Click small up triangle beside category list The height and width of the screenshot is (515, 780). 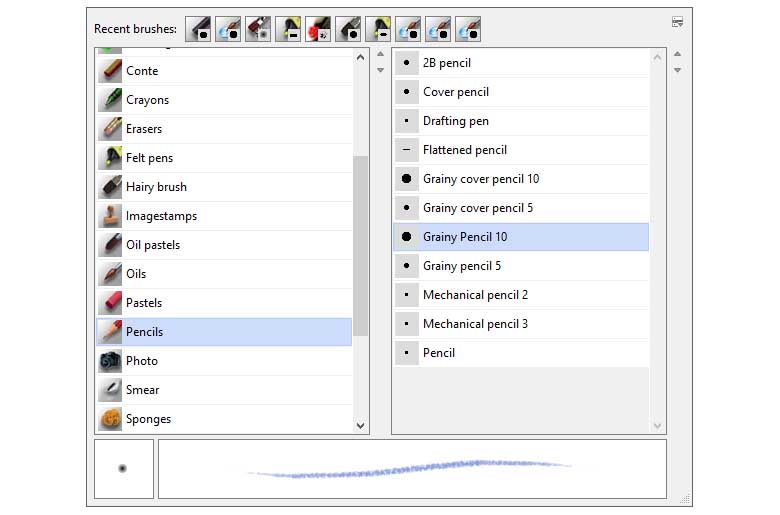click(381, 54)
